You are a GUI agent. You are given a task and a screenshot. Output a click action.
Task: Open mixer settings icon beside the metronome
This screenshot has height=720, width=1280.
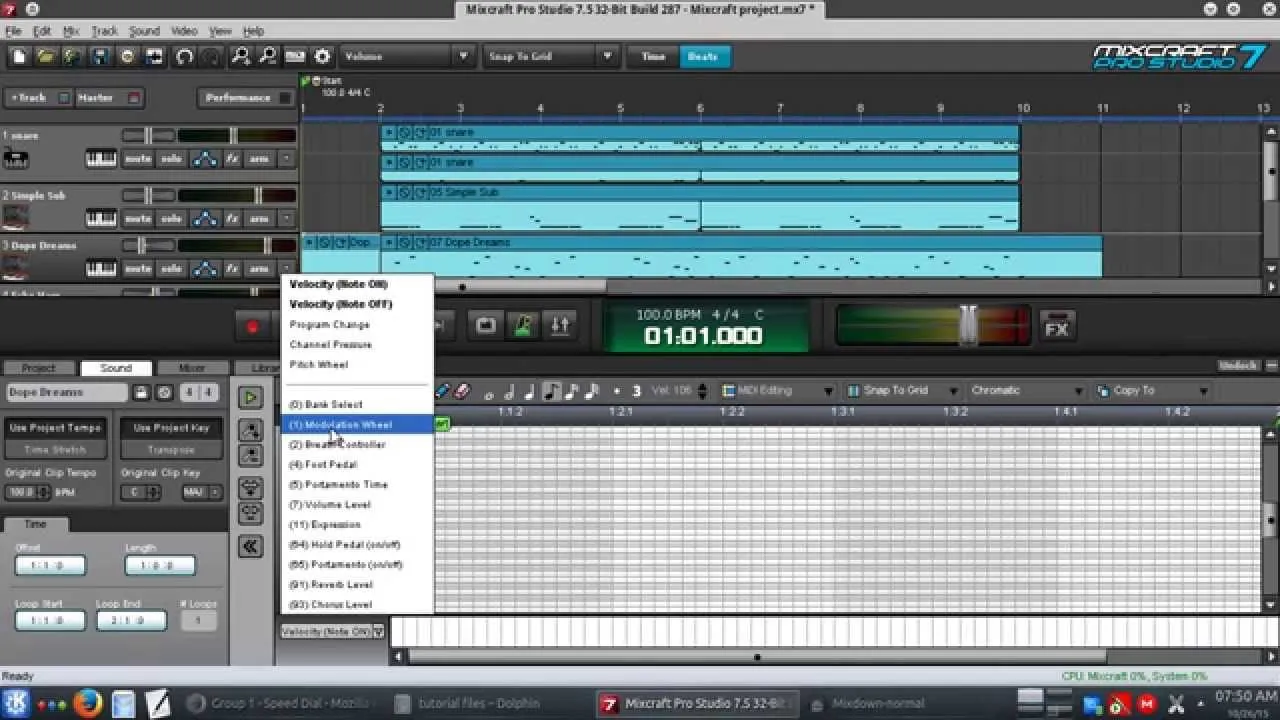(x=560, y=326)
